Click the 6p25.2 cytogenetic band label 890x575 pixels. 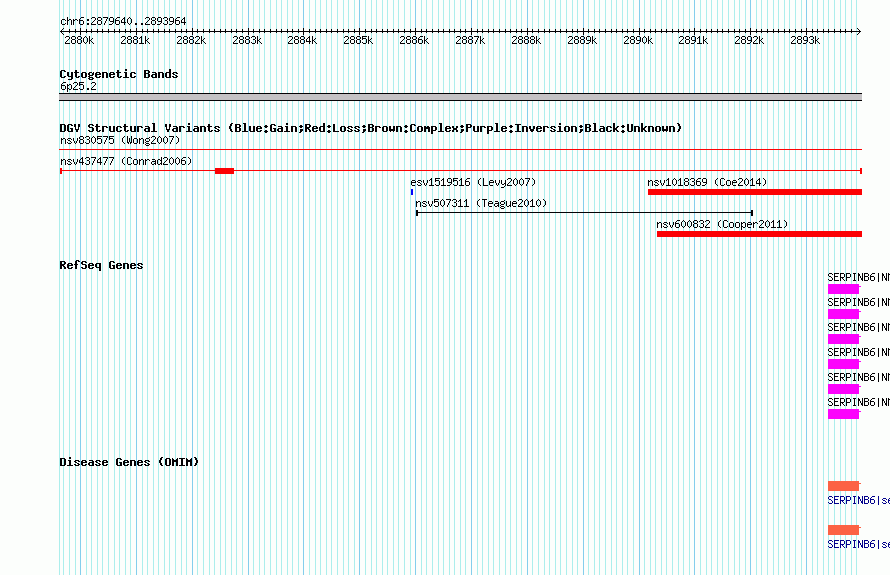78,86
